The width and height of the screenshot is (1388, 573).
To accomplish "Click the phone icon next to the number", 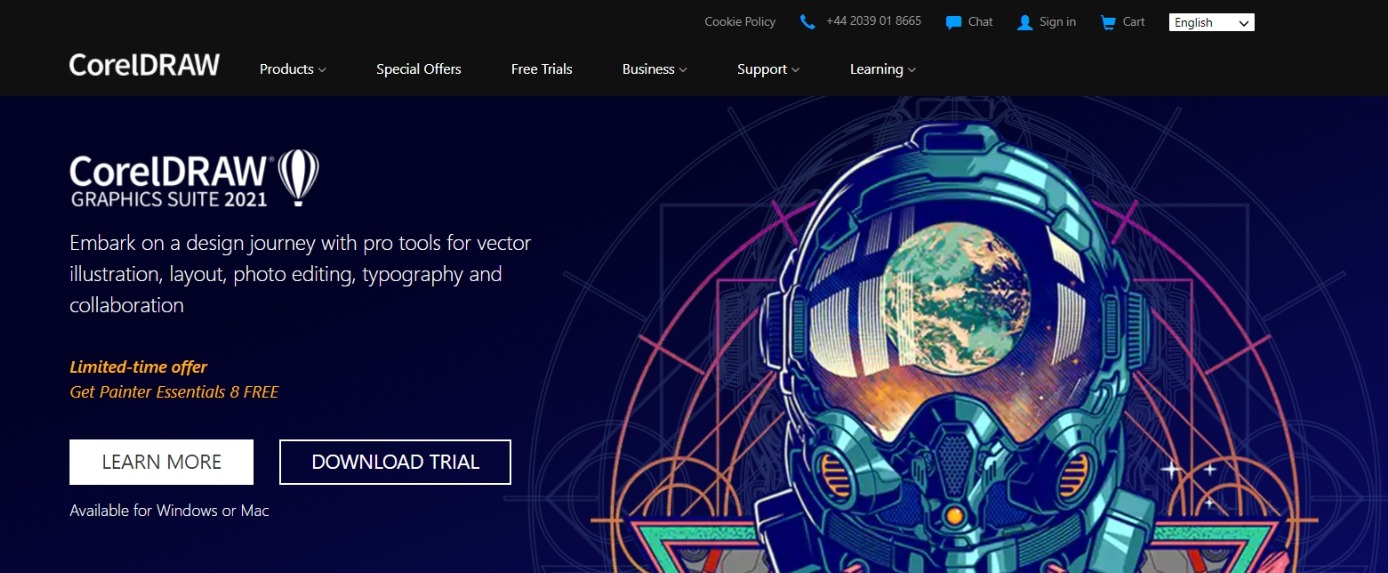I will (808, 22).
